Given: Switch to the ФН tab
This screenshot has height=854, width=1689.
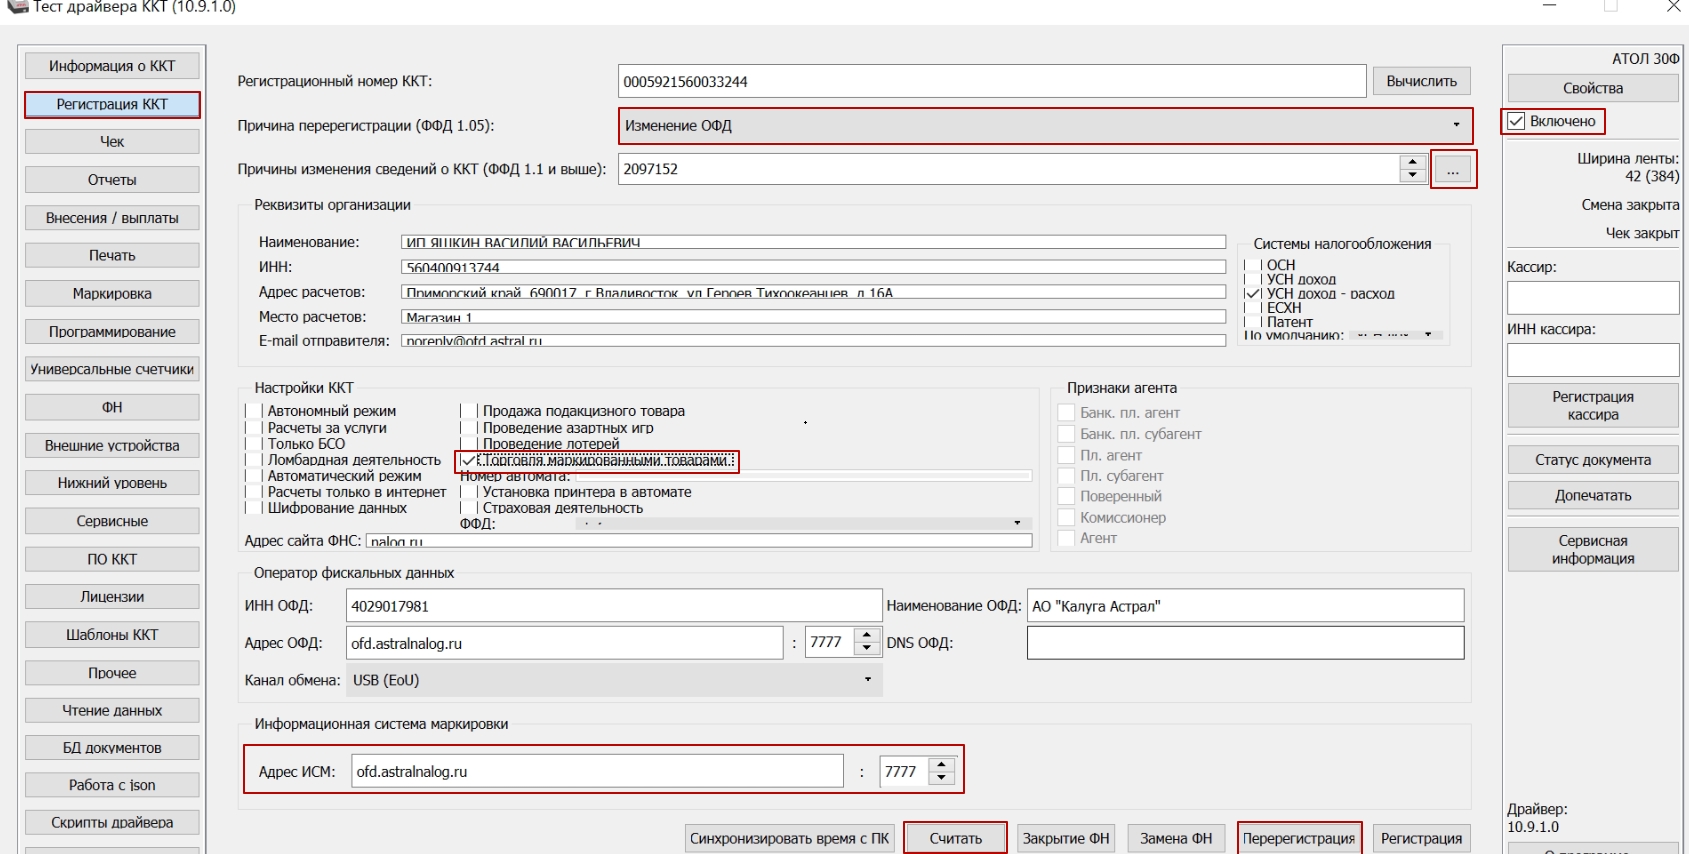Looking at the screenshot, I should pyautogui.click(x=112, y=407).
